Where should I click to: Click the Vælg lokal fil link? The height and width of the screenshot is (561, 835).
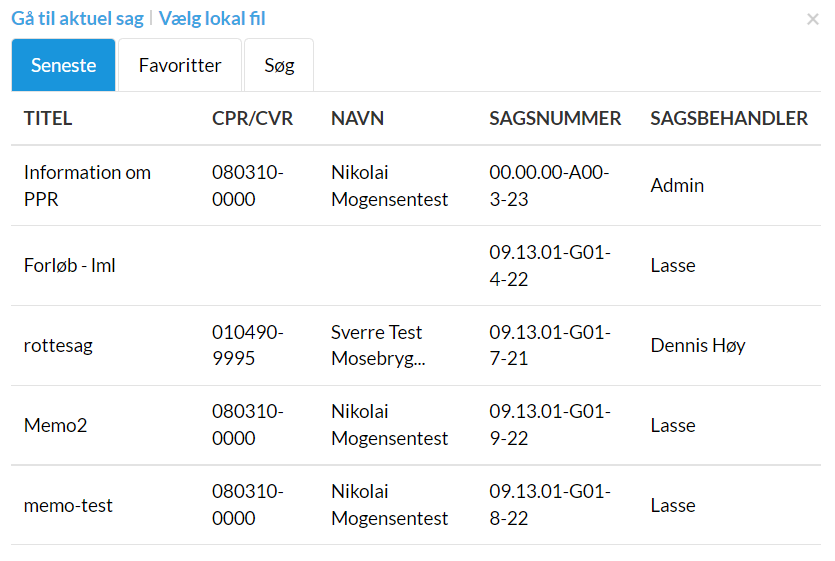pyautogui.click(x=212, y=19)
